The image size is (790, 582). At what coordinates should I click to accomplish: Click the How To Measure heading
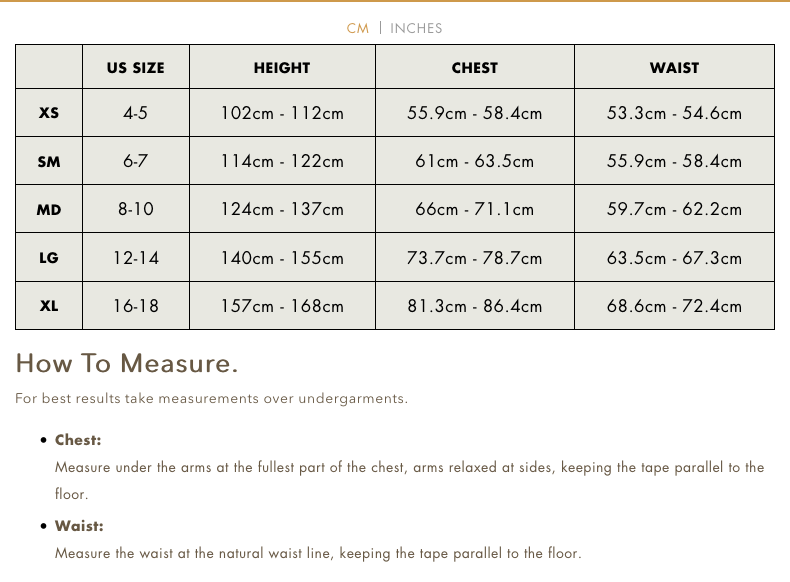127,363
